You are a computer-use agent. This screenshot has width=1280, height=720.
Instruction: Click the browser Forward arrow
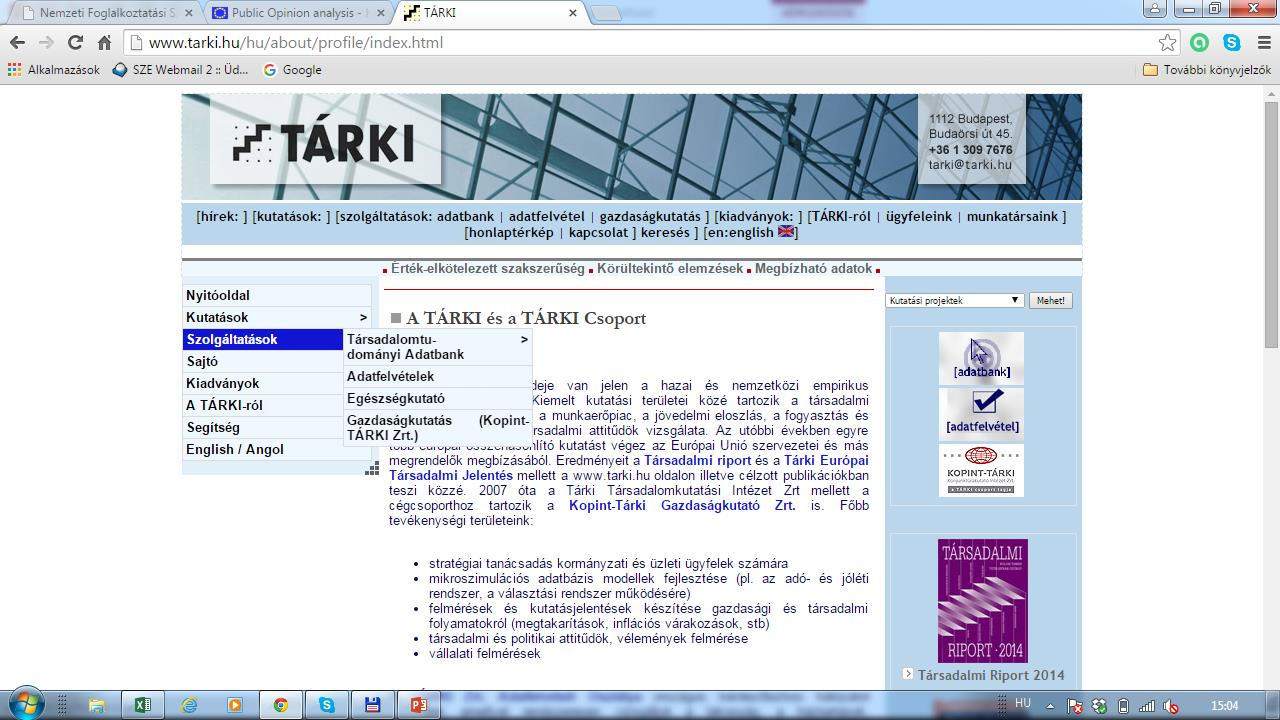pos(46,43)
